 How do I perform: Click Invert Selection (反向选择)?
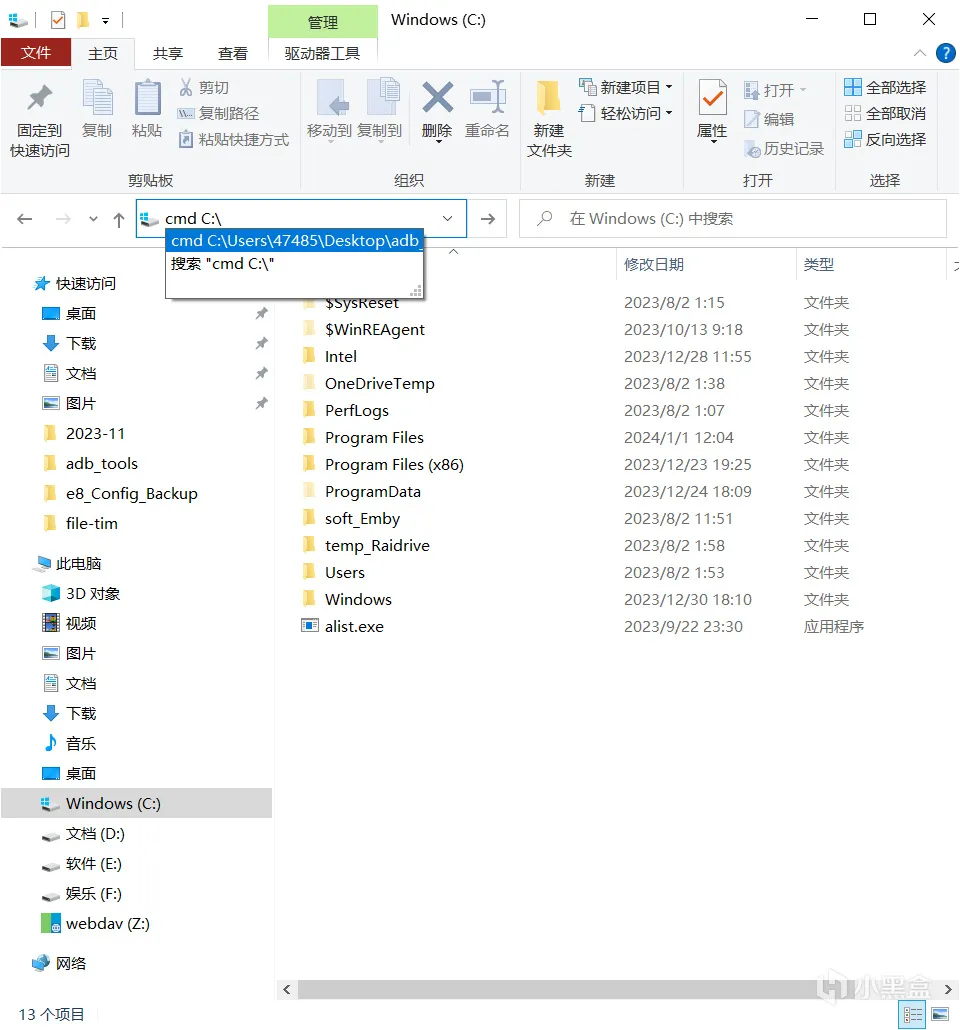885,139
